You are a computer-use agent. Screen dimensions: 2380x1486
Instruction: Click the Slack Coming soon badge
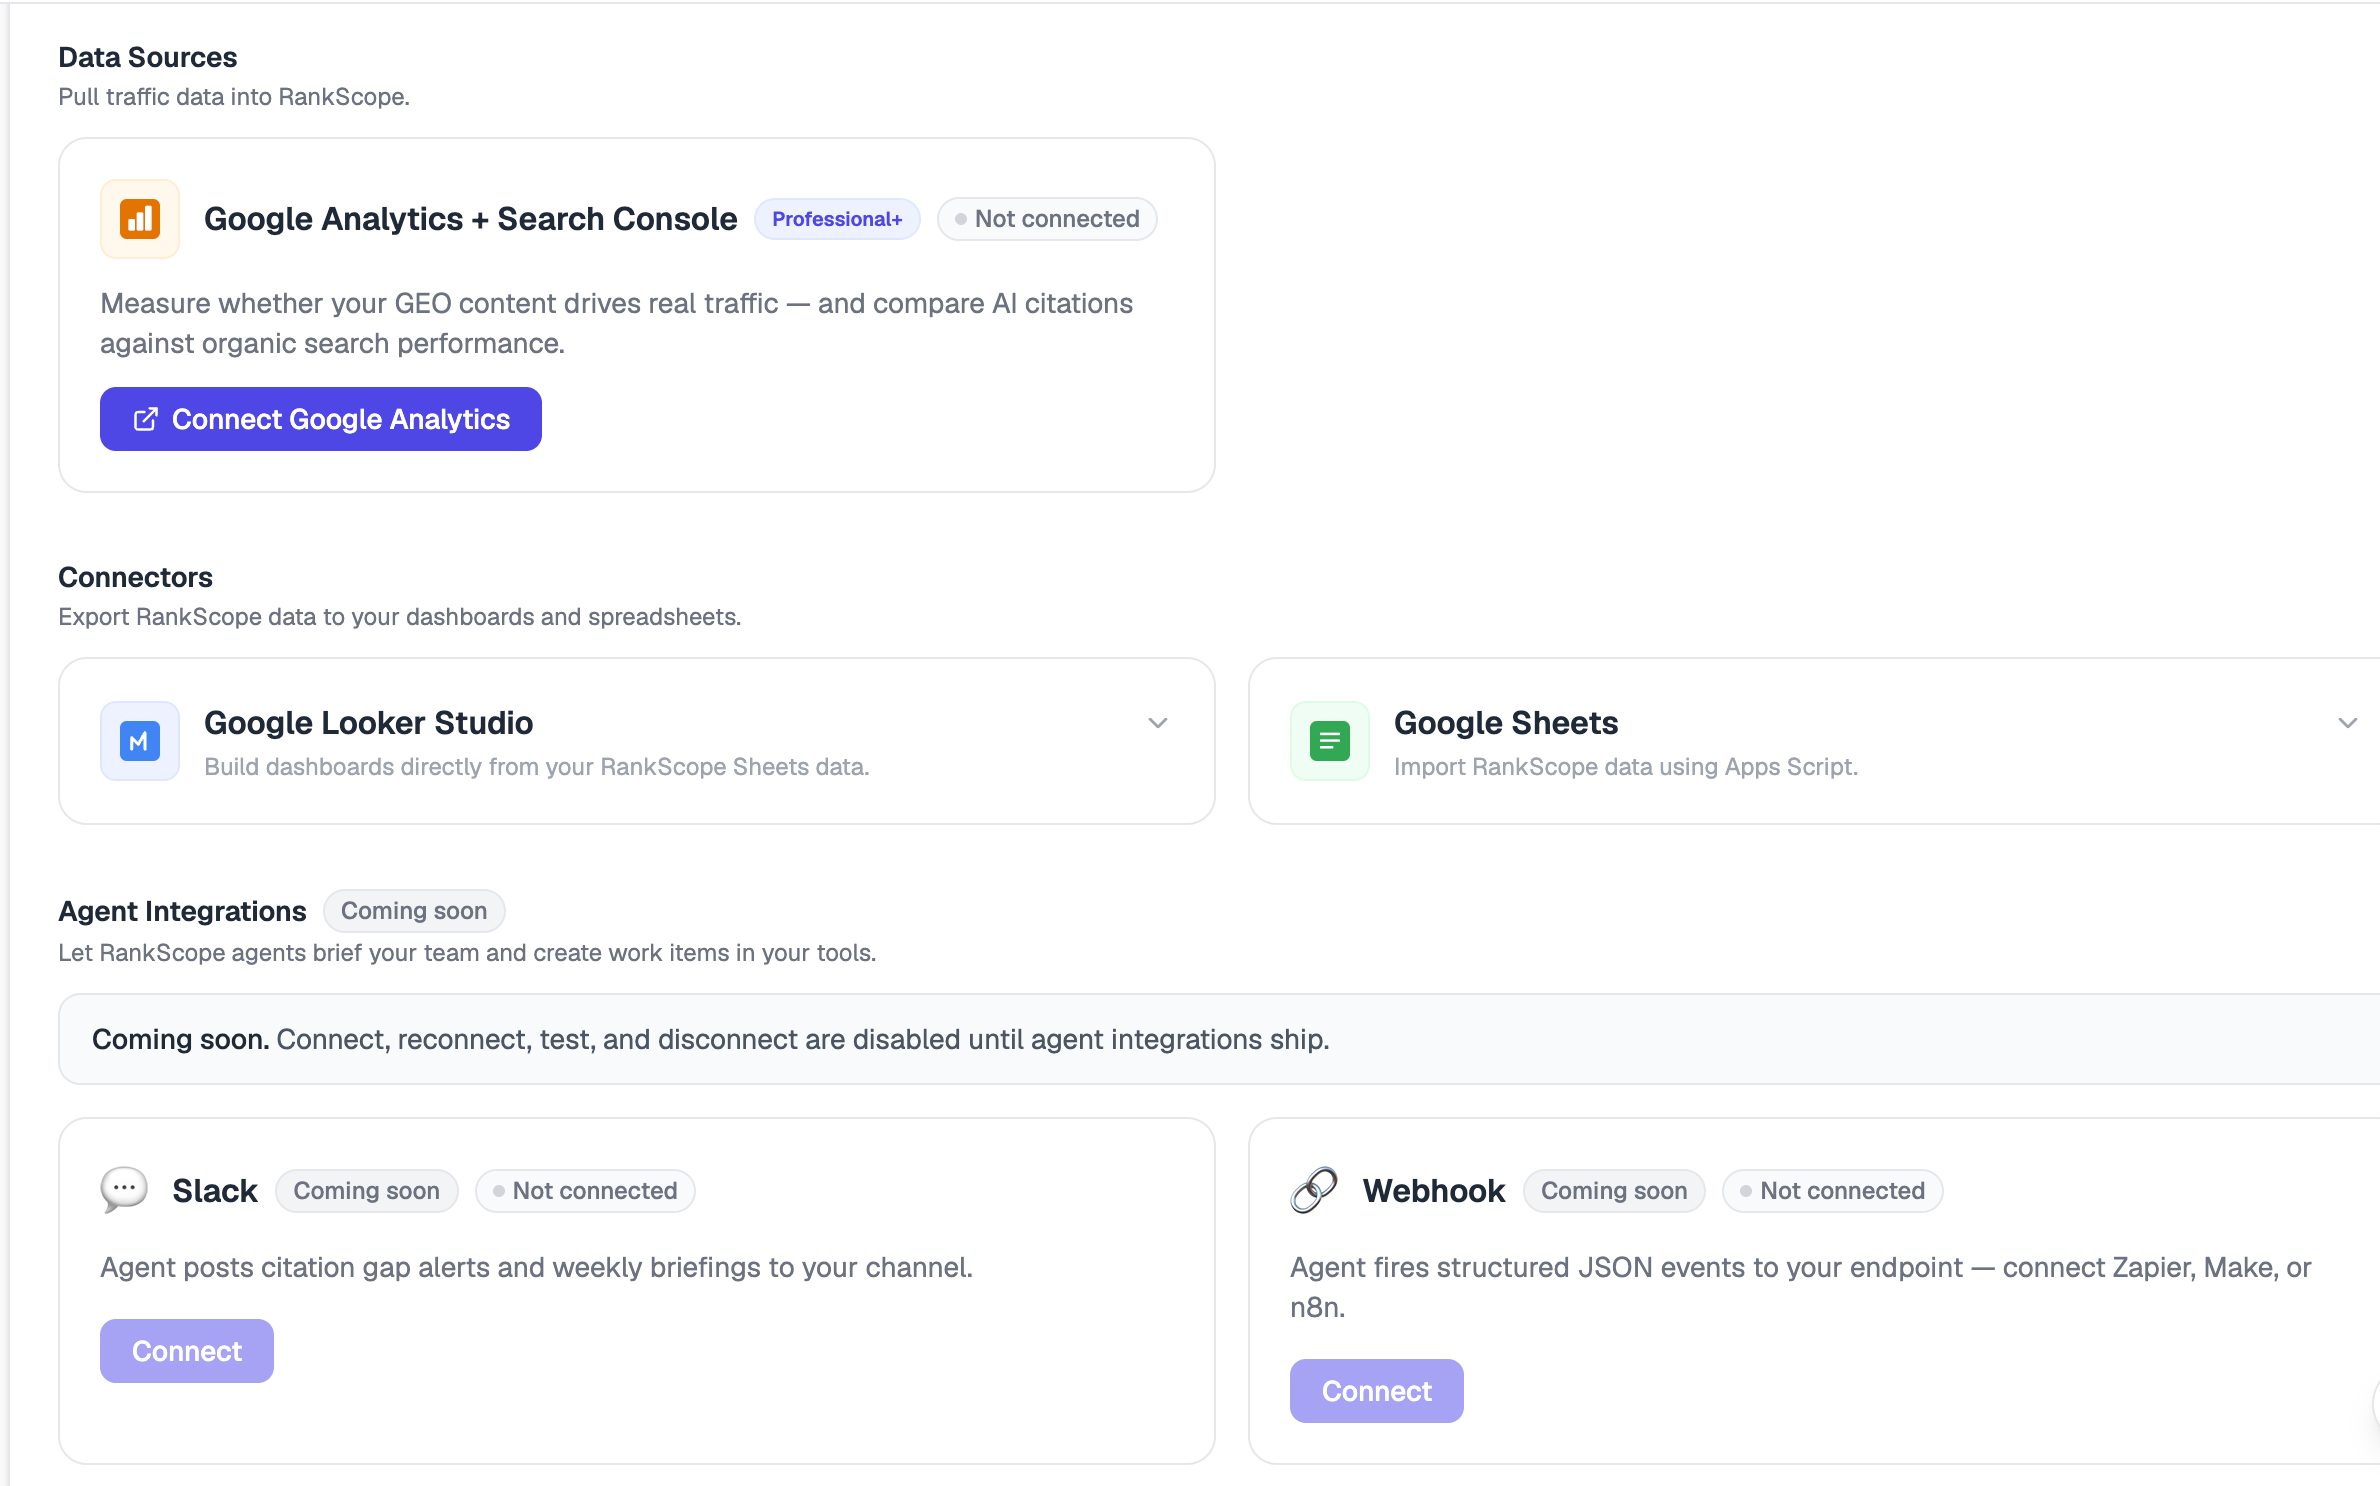(x=367, y=1191)
